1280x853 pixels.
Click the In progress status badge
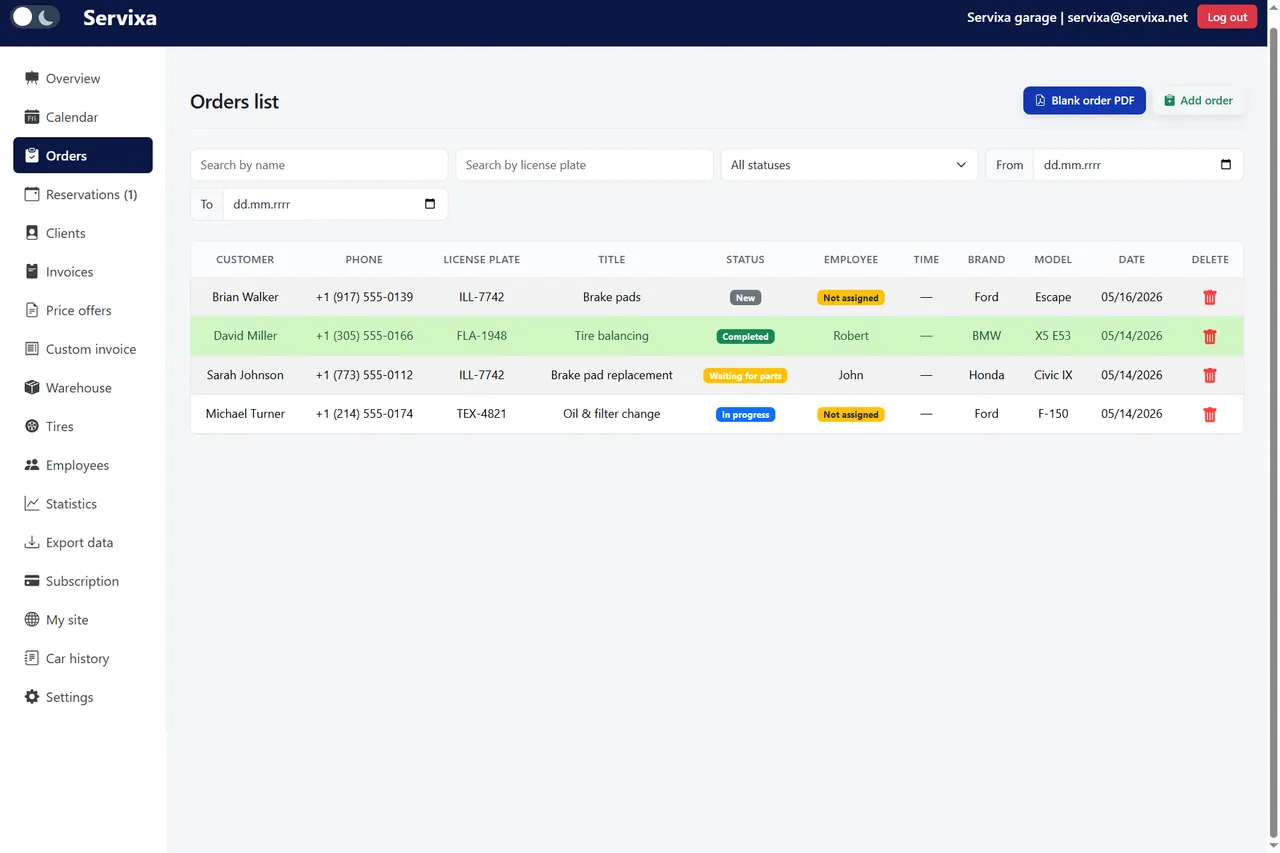(x=745, y=415)
